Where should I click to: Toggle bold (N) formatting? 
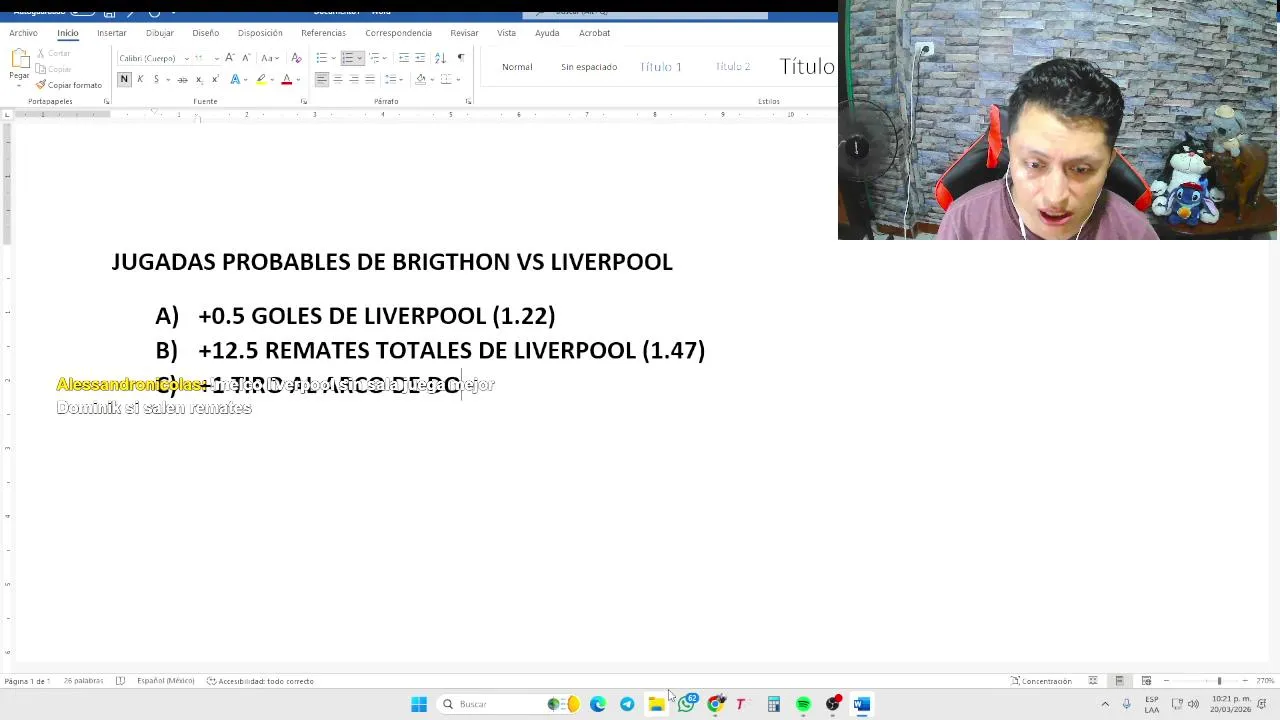[x=124, y=79]
